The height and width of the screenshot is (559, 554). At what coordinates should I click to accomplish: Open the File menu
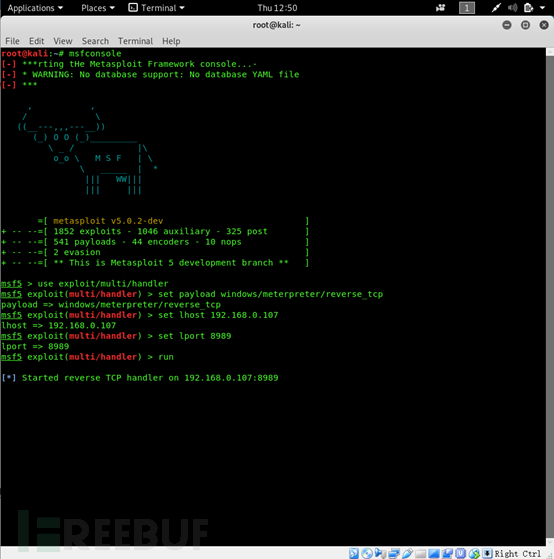[x=12, y=41]
